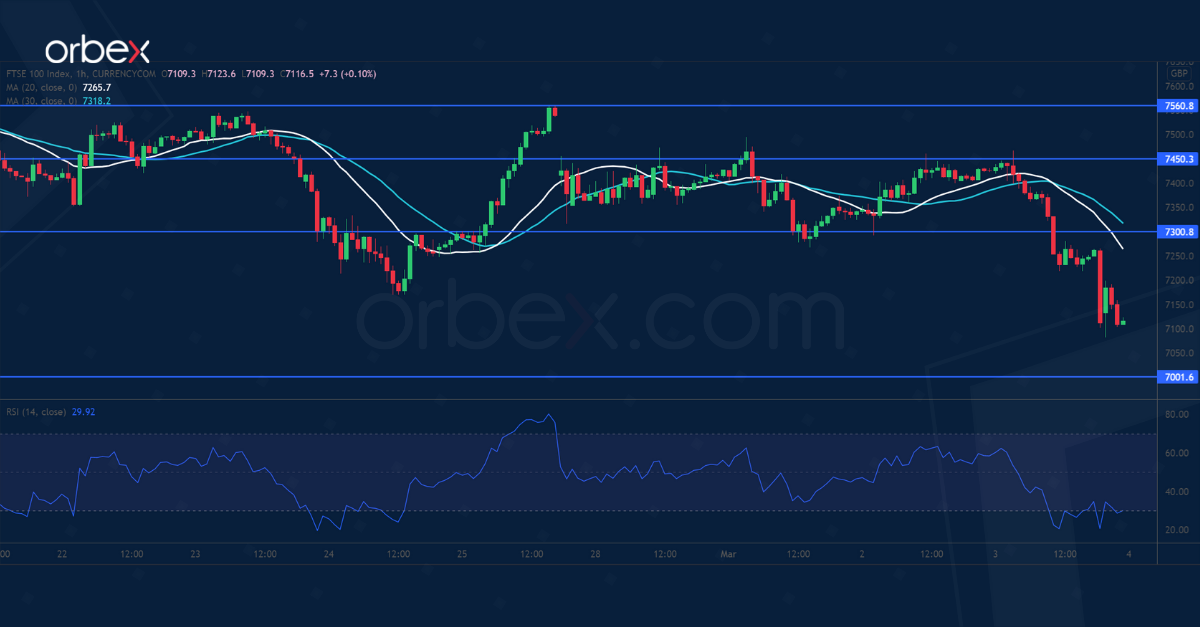Click the open price O7109.3
Viewport: 1200px width, 627px height.
tap(178, 74)
